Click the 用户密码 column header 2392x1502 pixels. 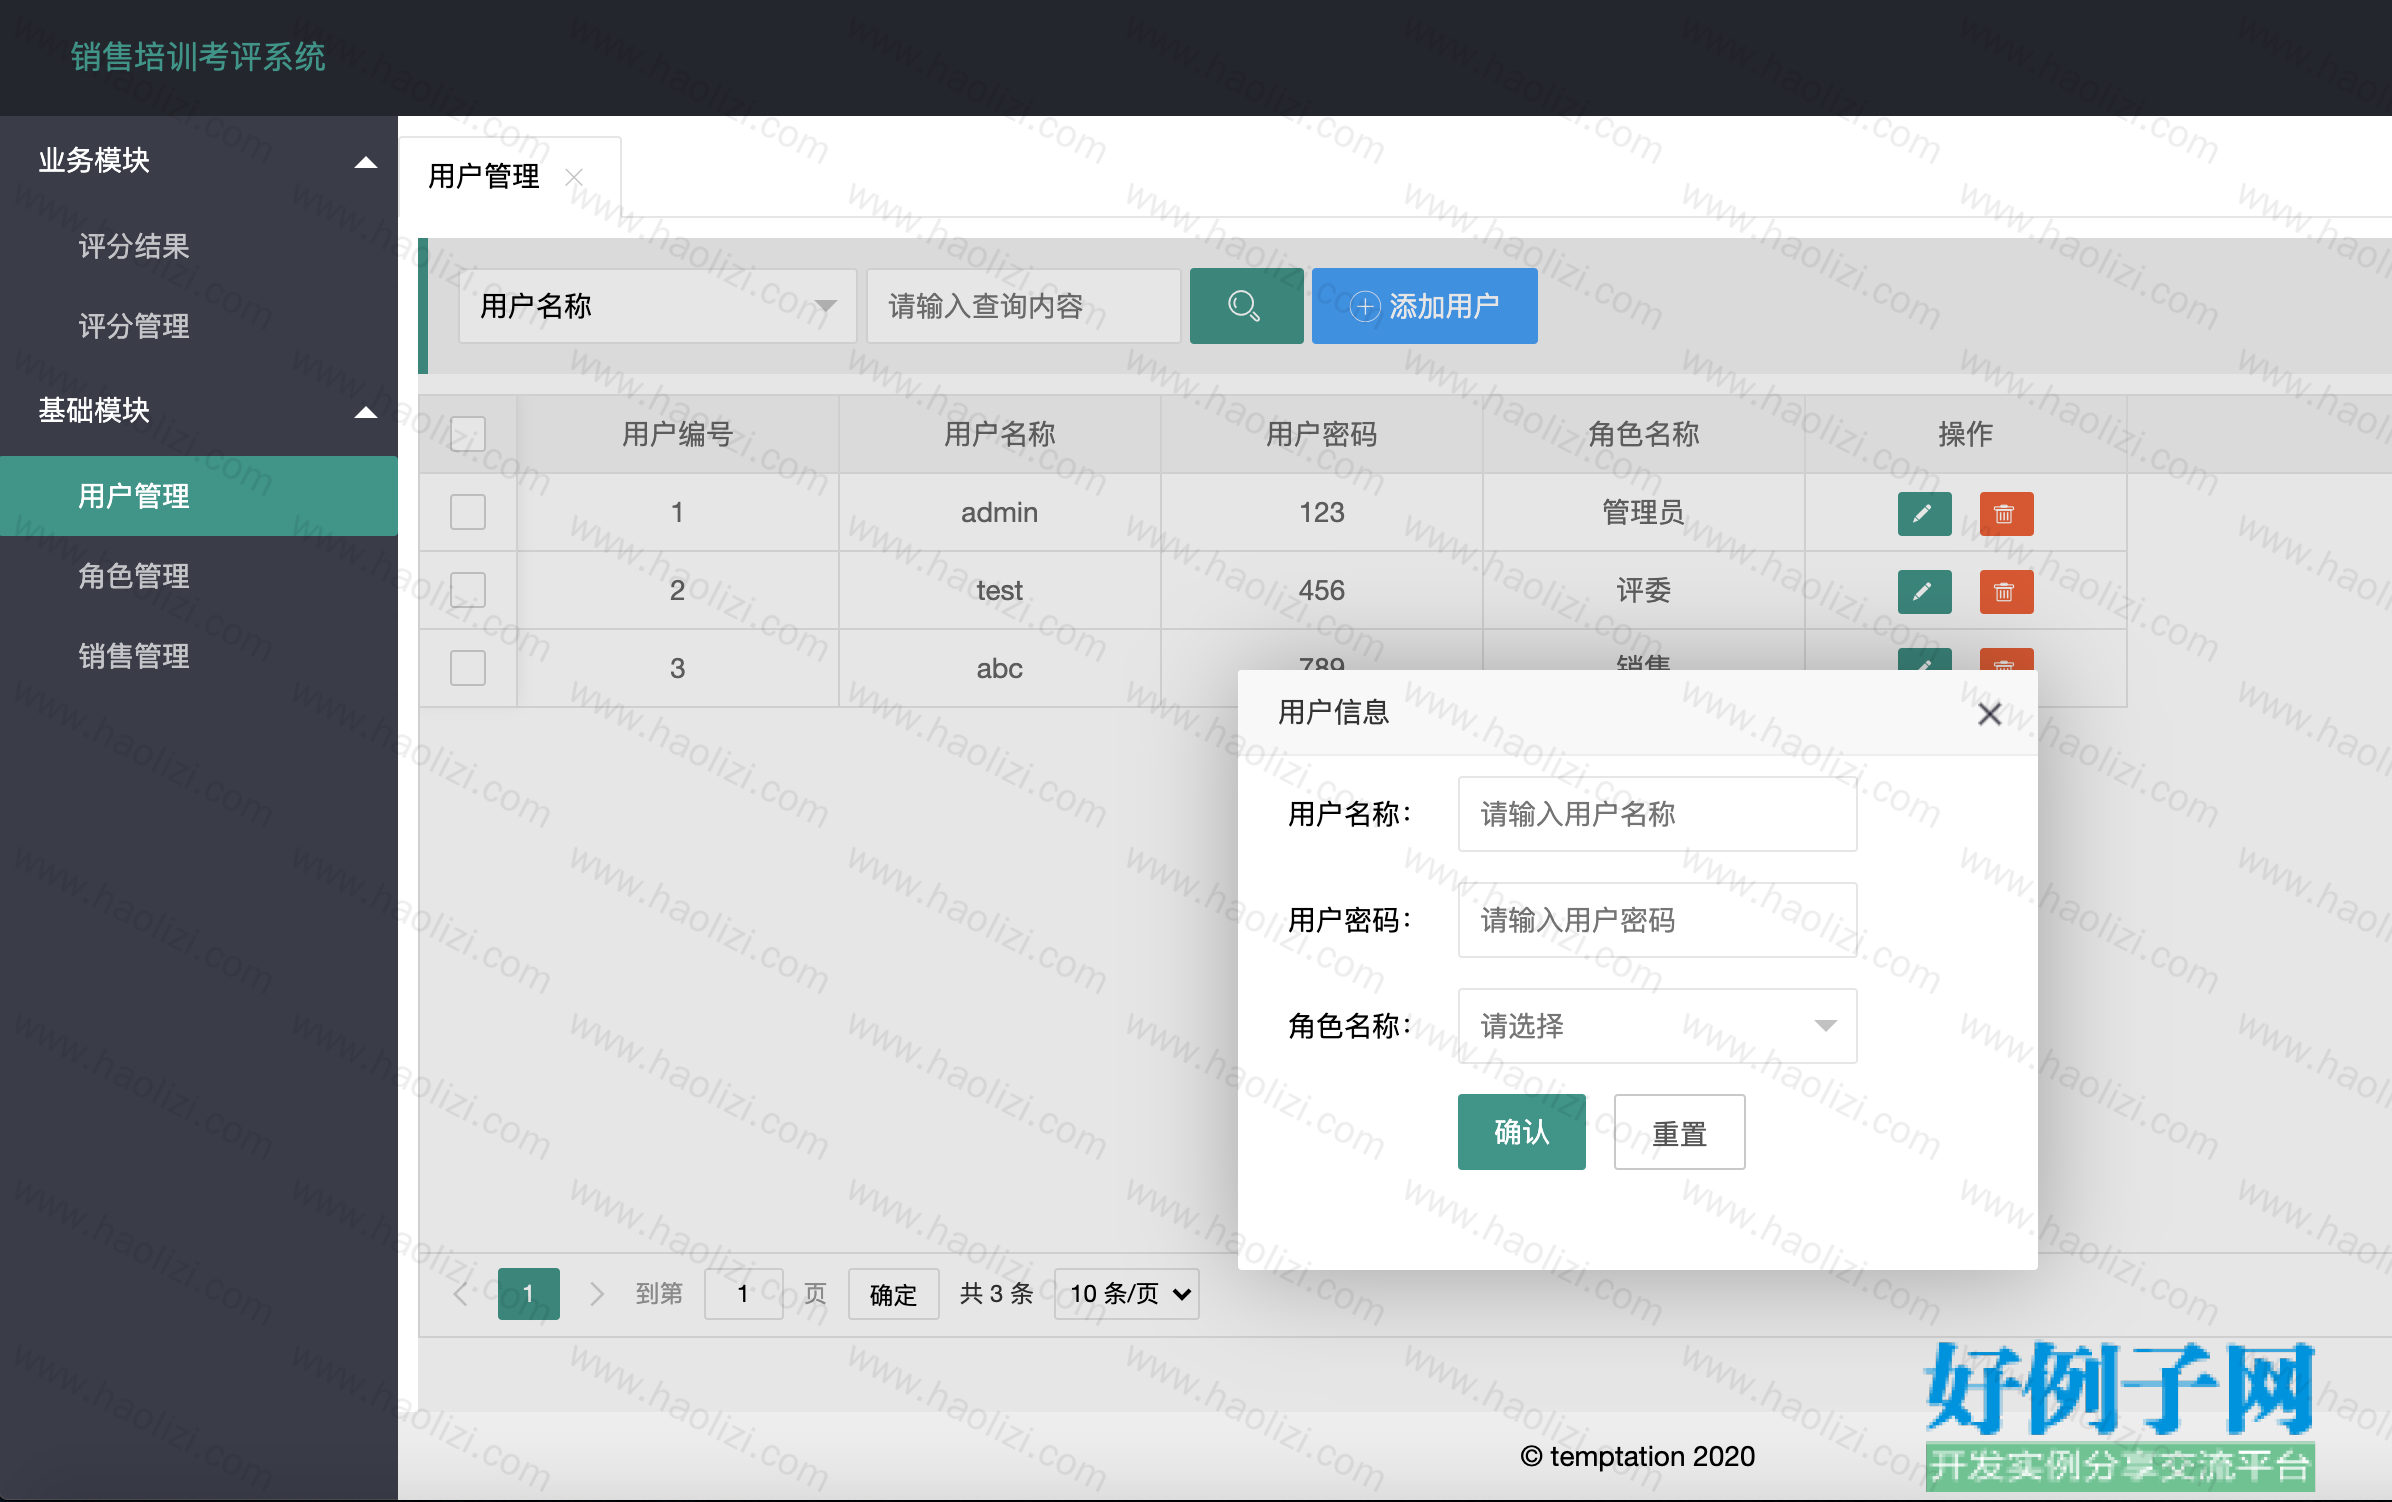tap(1322, 434)
